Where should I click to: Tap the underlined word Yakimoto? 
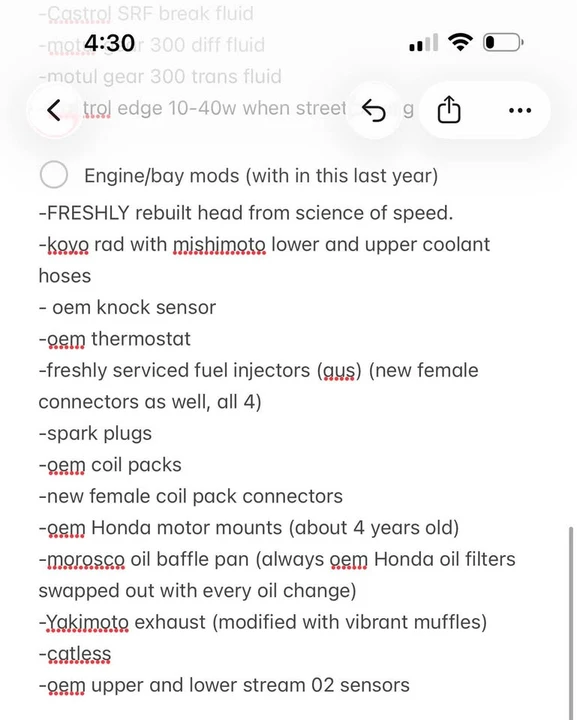pos(87,623)
